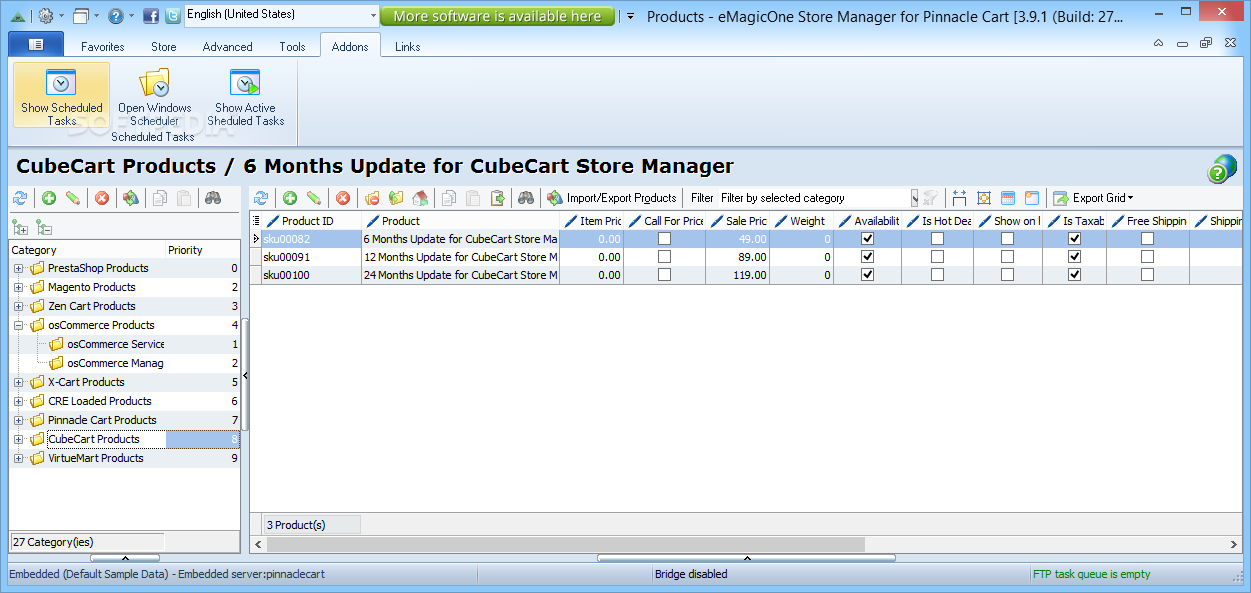Click the Priority column header

click(x=202, y=250)
